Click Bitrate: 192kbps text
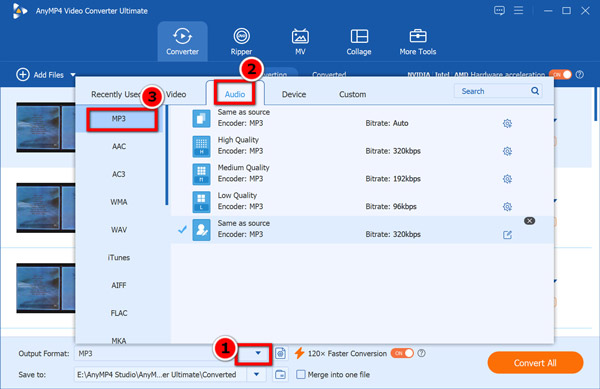Viewport: 600px width, 389px height. tap(393, 179)
